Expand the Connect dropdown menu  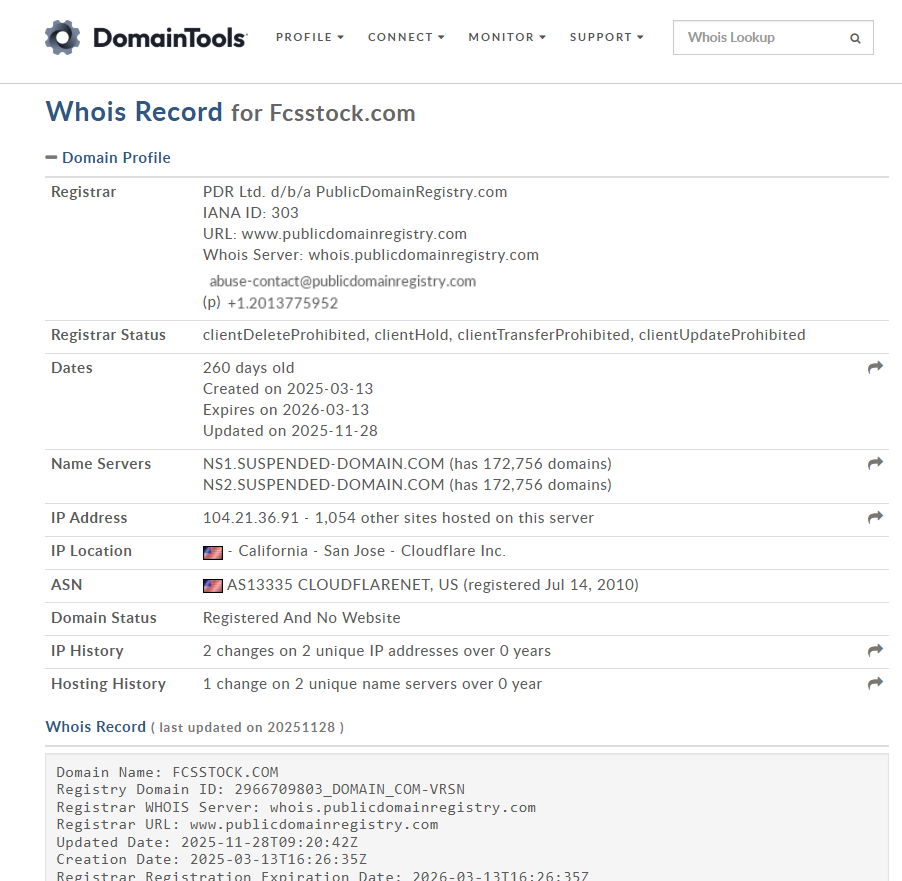click(406, 38)
